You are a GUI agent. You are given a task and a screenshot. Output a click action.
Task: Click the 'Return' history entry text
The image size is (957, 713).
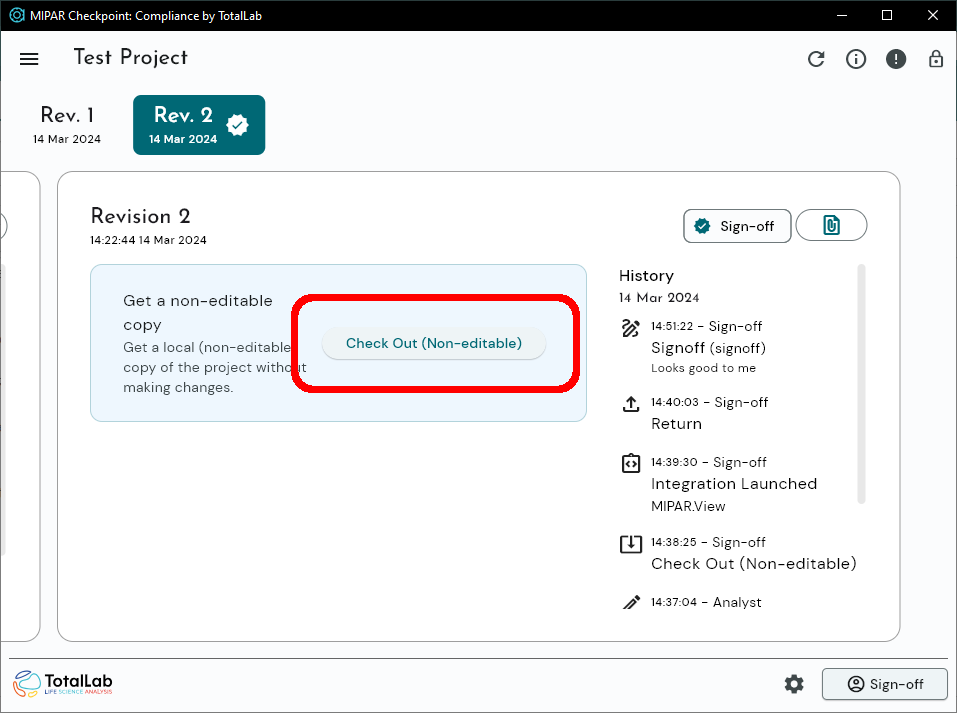pos(676,424)
